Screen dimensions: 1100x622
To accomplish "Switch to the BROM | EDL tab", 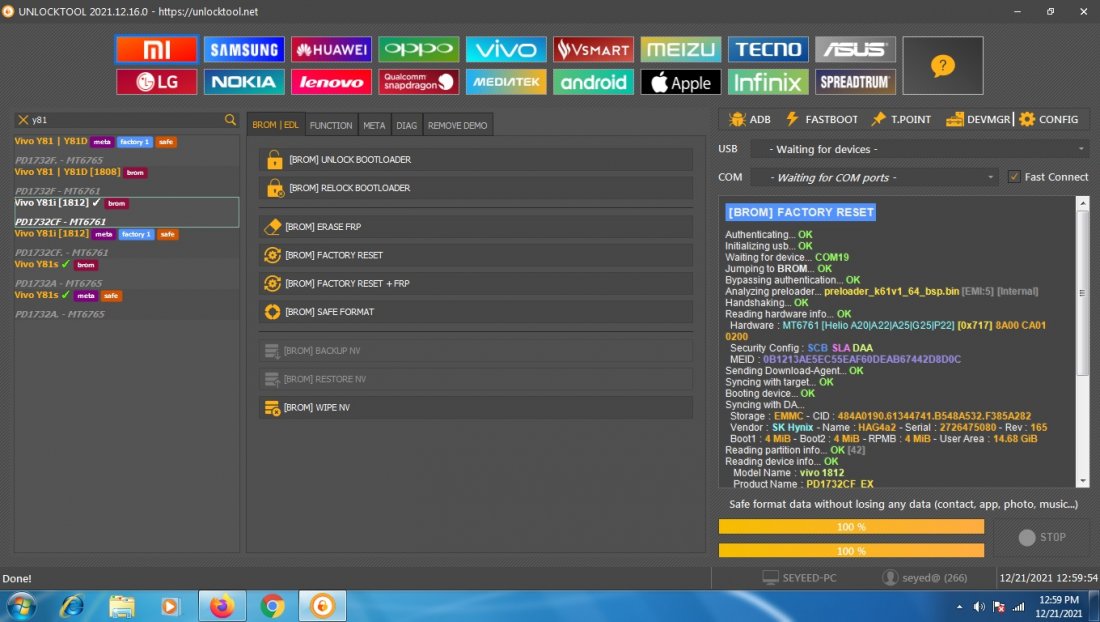I will (276, 125).
